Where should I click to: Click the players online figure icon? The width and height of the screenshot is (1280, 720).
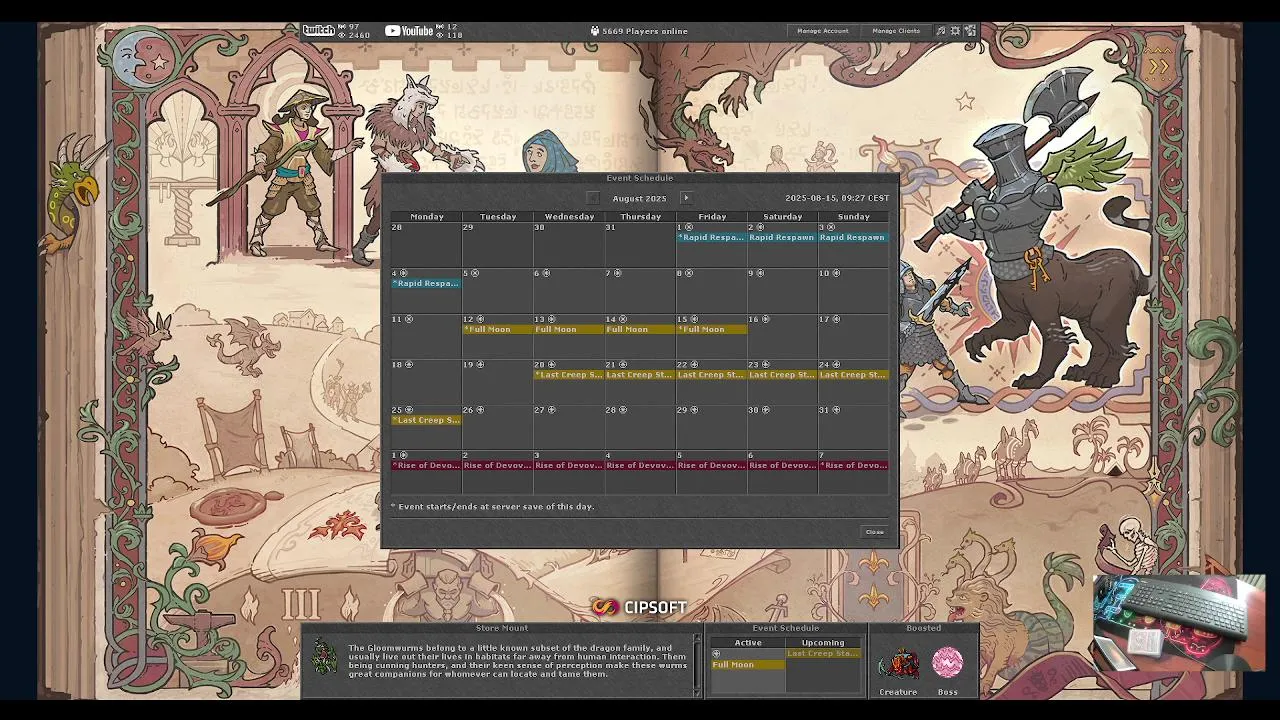595,31
